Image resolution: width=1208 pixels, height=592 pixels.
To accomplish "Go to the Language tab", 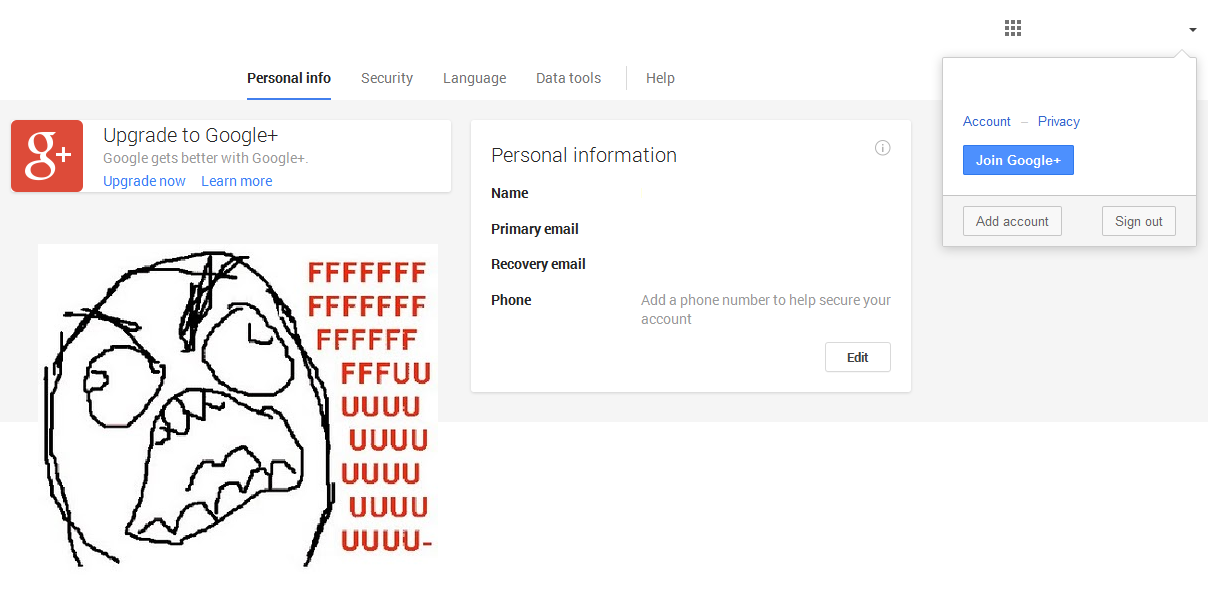I will tap(474, 78).
